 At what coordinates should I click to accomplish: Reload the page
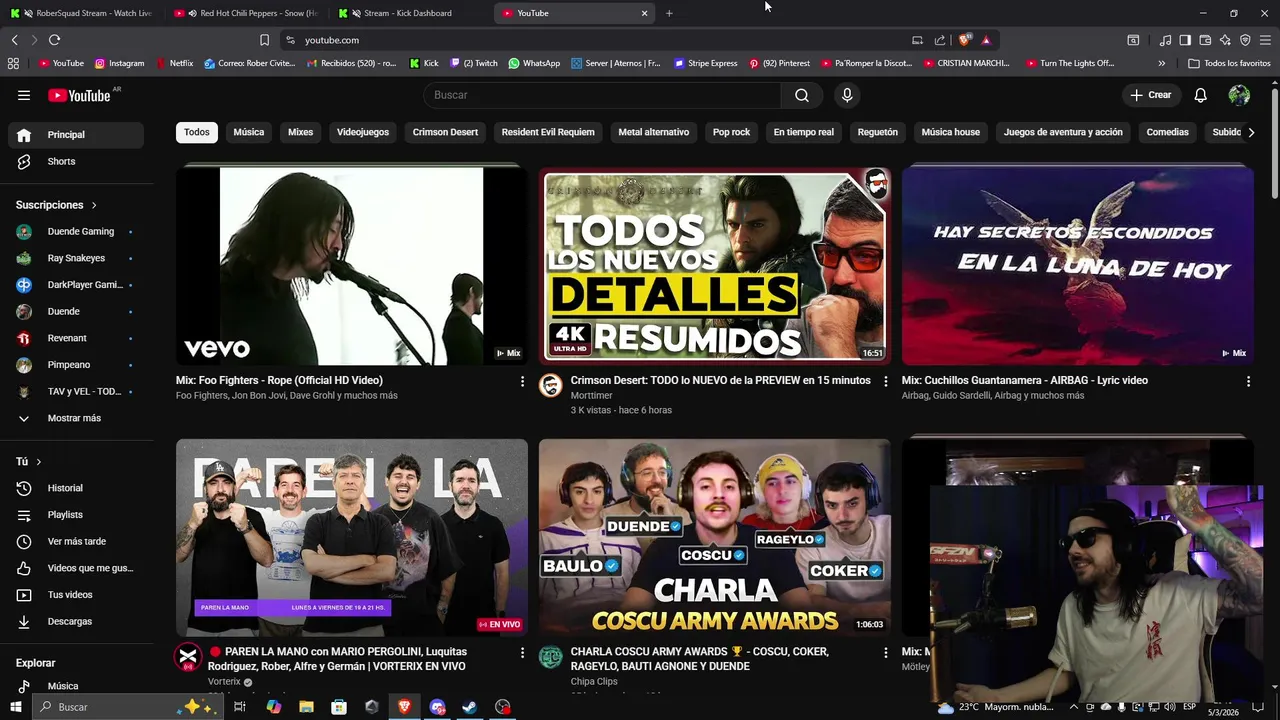tap(54, 40)
